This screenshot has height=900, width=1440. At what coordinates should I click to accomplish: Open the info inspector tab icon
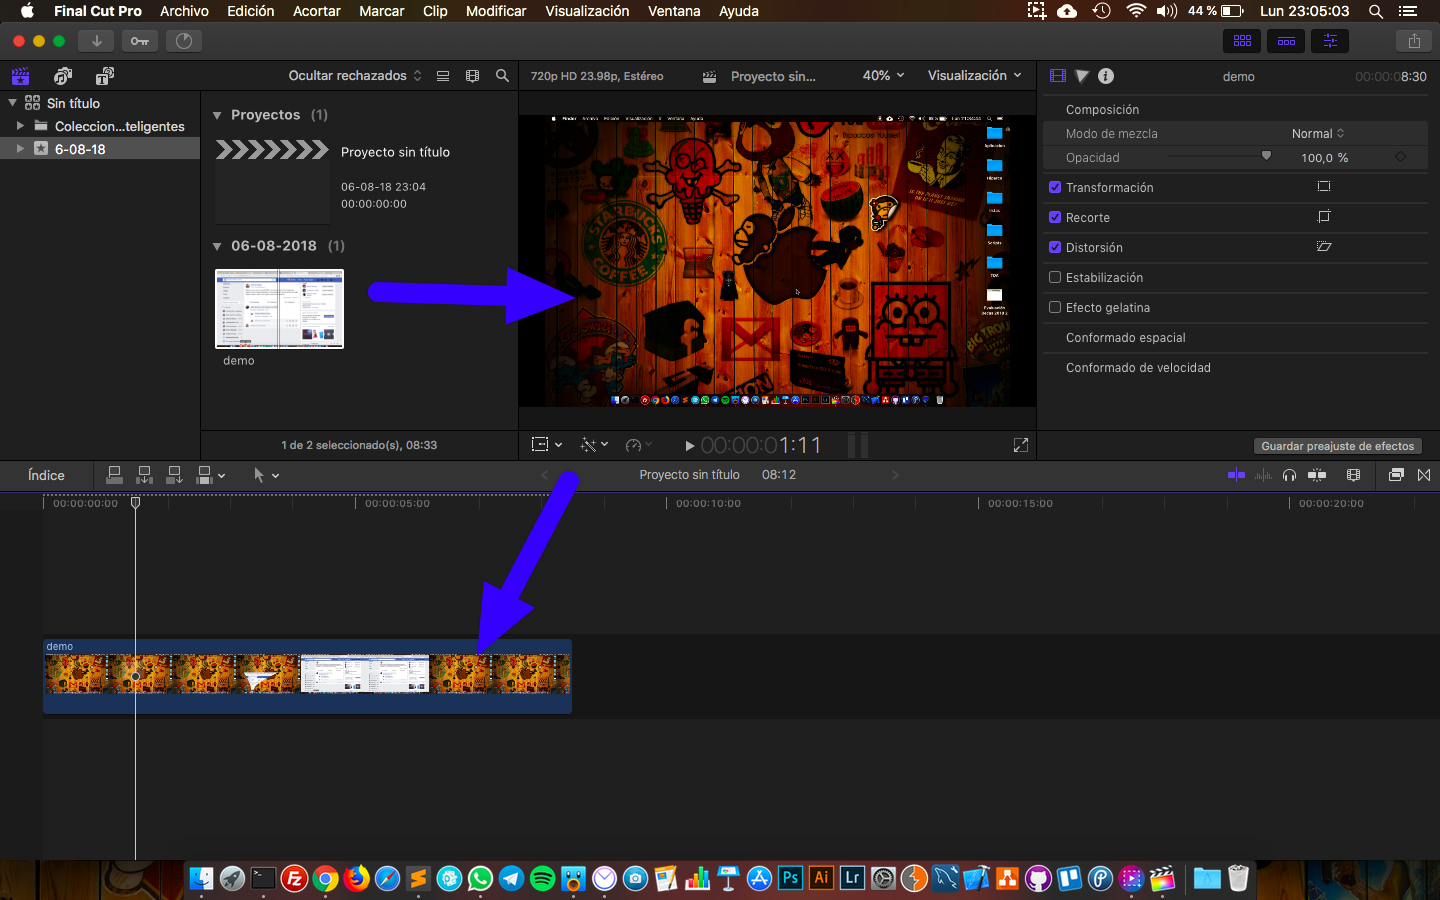[x=1106, y=76]
